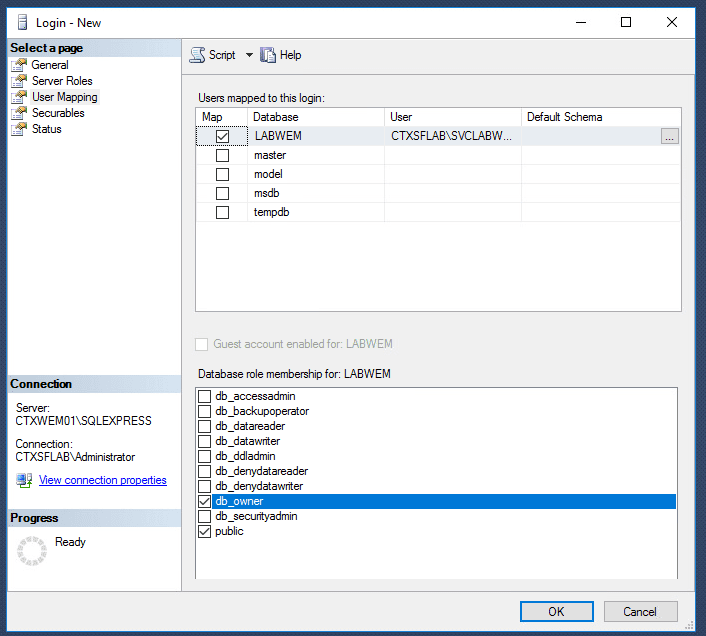Click the Ready progress spinner
Image resolution: width=706 pixels, height=636 pixels.
click(32, 550)
